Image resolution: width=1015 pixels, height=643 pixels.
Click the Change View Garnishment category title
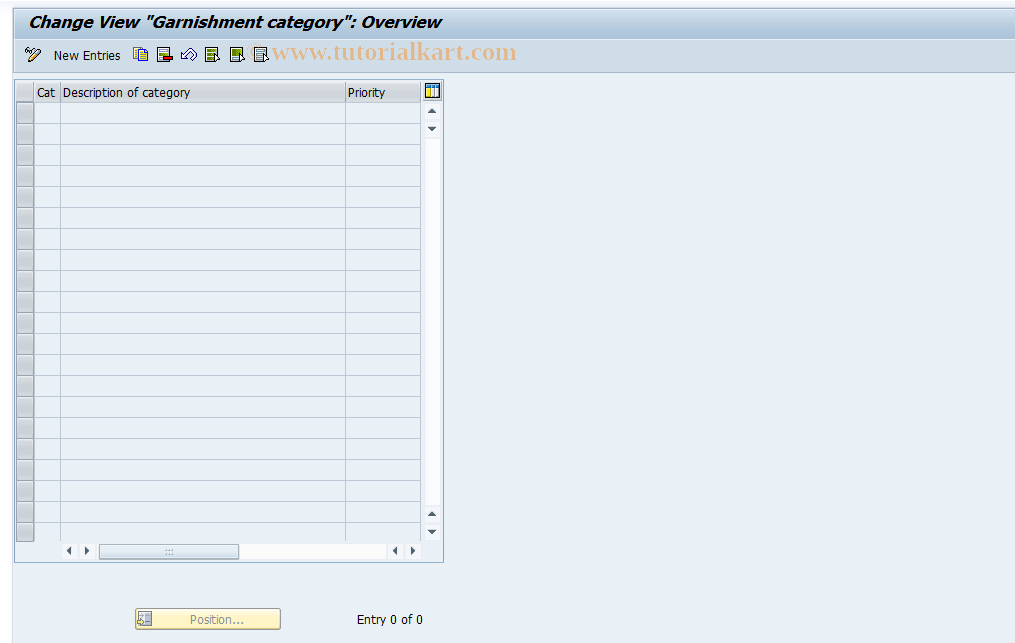click(235, 22)
